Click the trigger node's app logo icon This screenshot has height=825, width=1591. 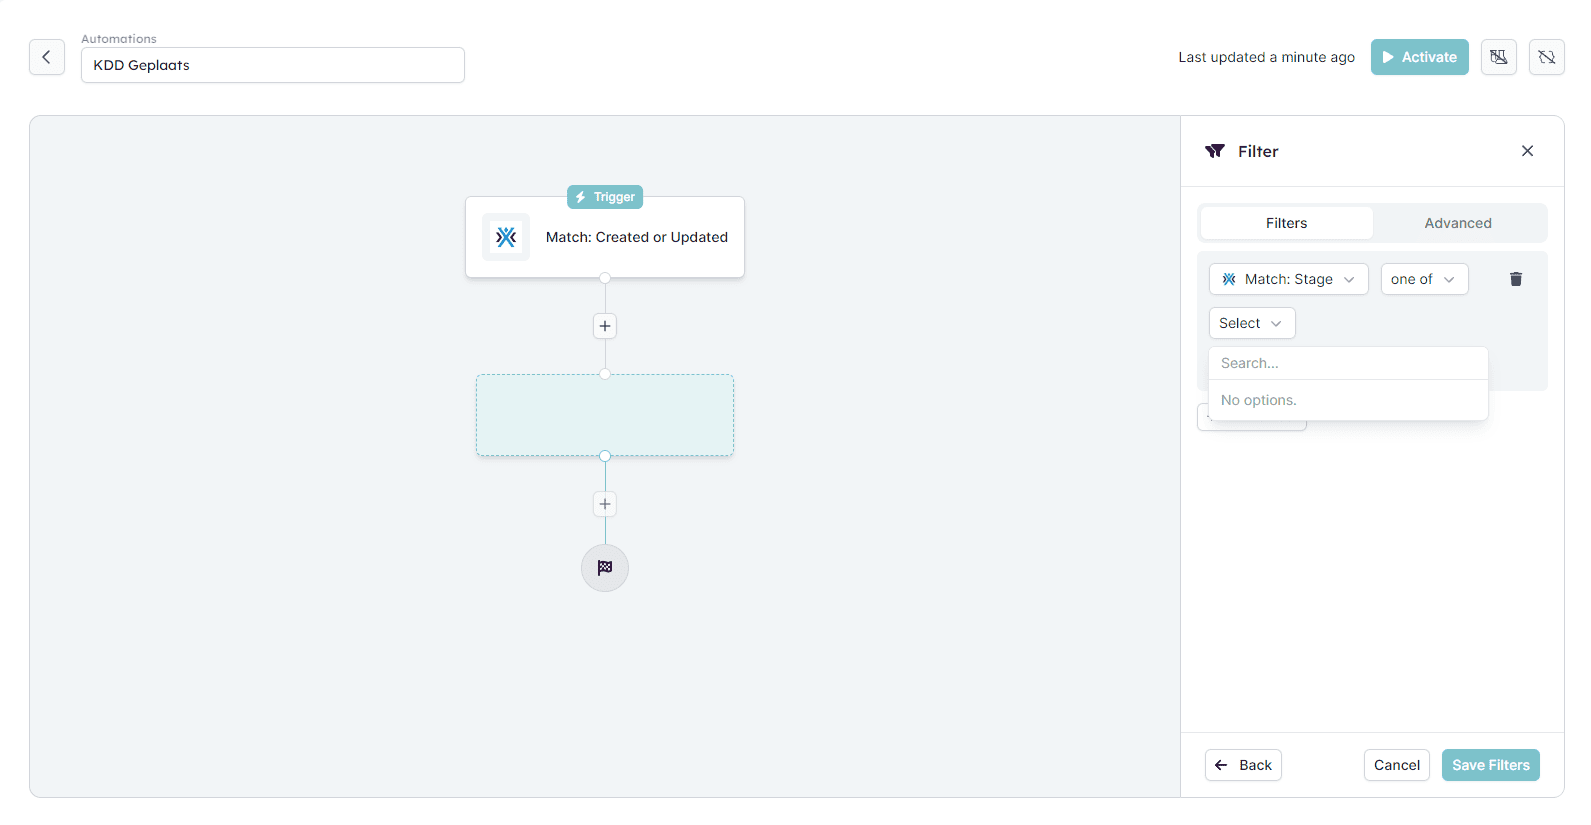coord(506,237)
